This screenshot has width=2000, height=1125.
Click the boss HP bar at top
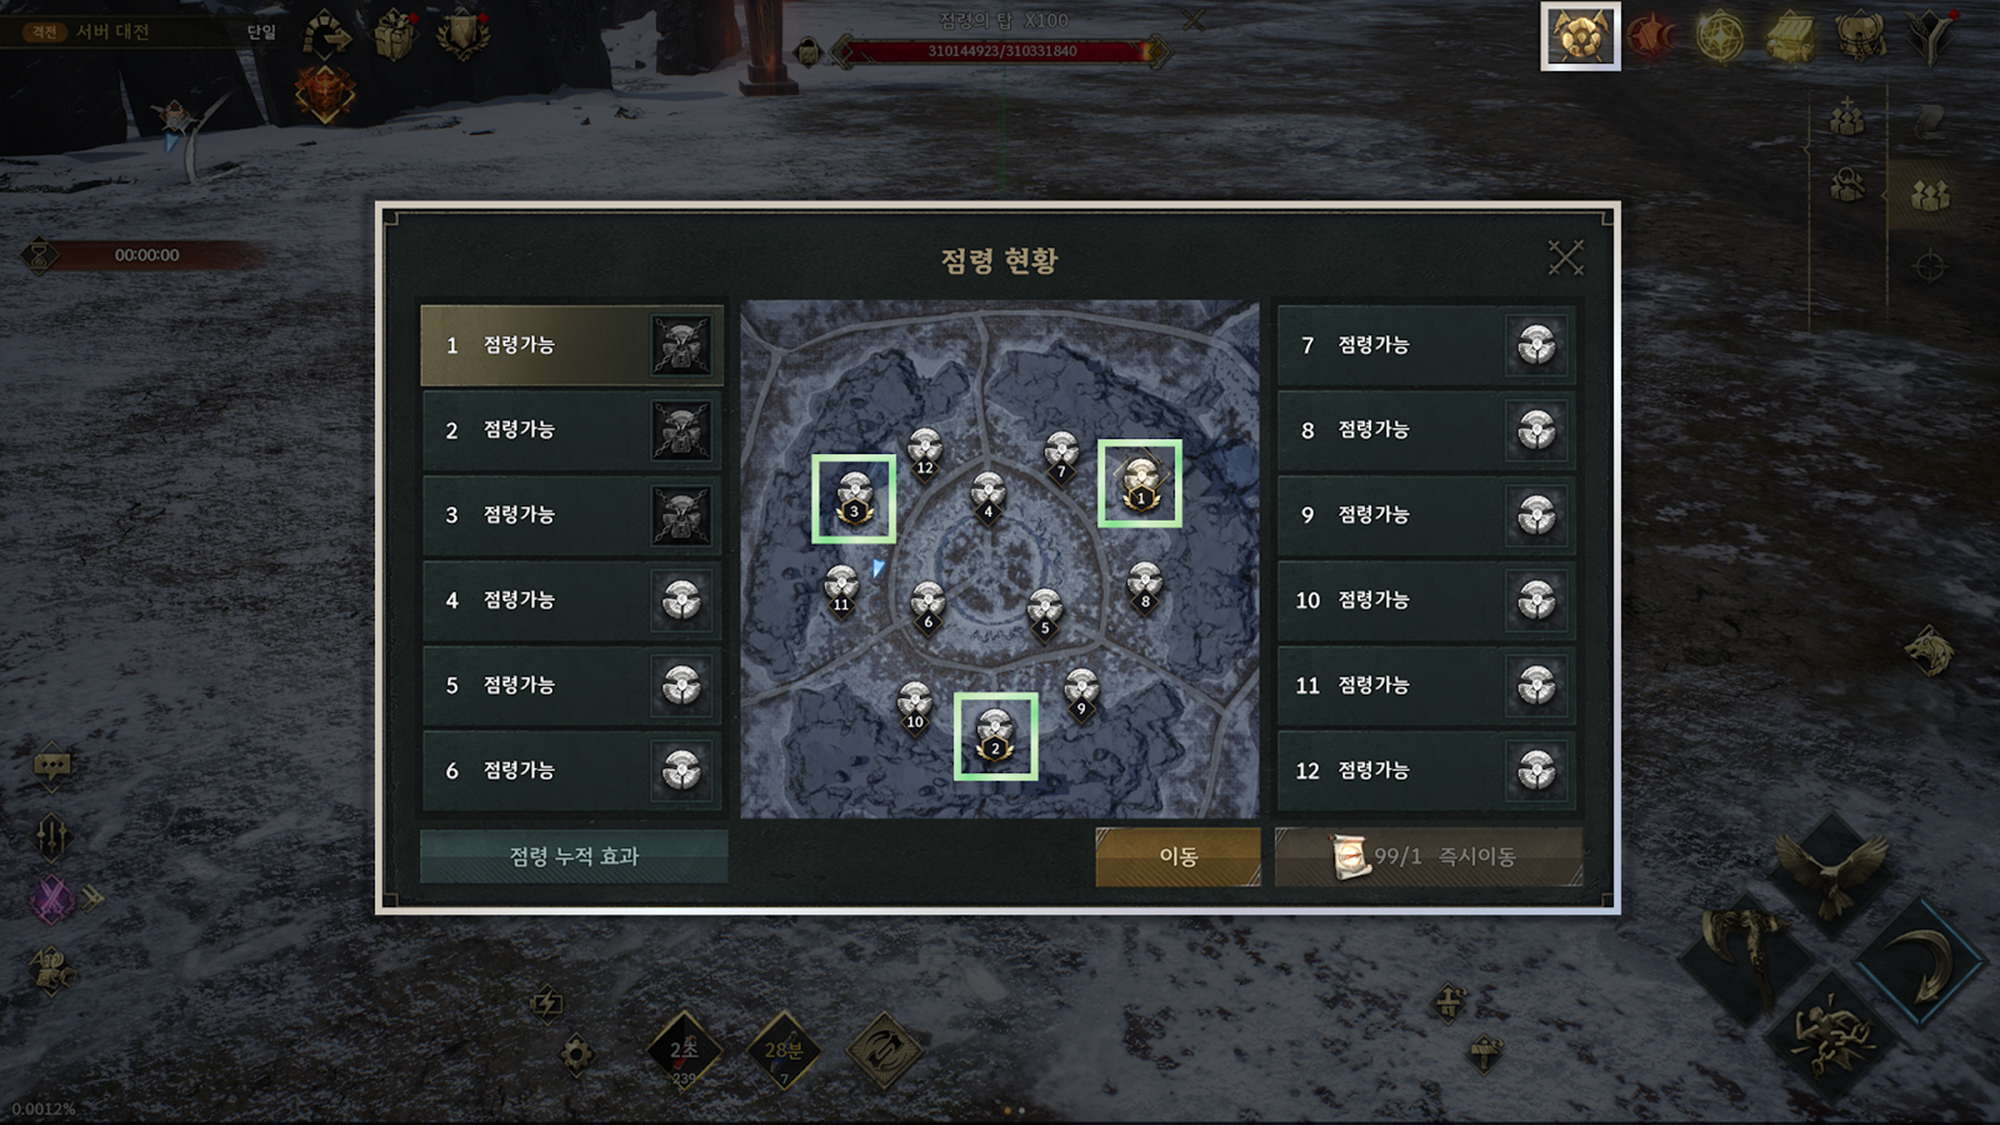coord(1002,51)
